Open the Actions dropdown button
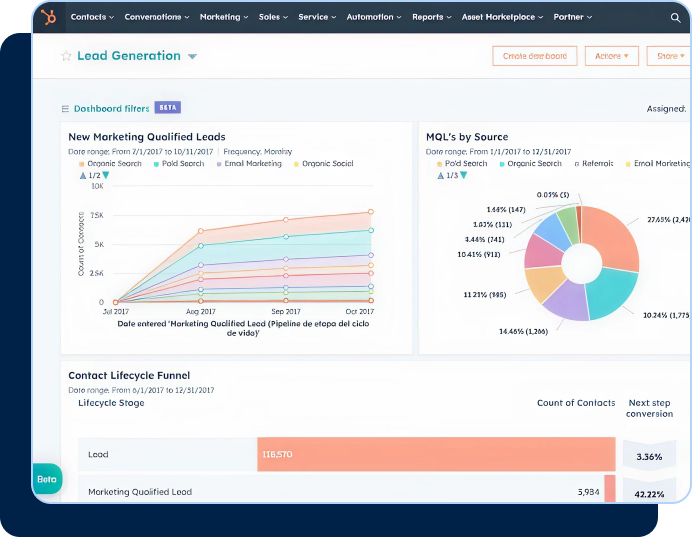Screen dimensions: 692x537 click(x=612, y=56)
